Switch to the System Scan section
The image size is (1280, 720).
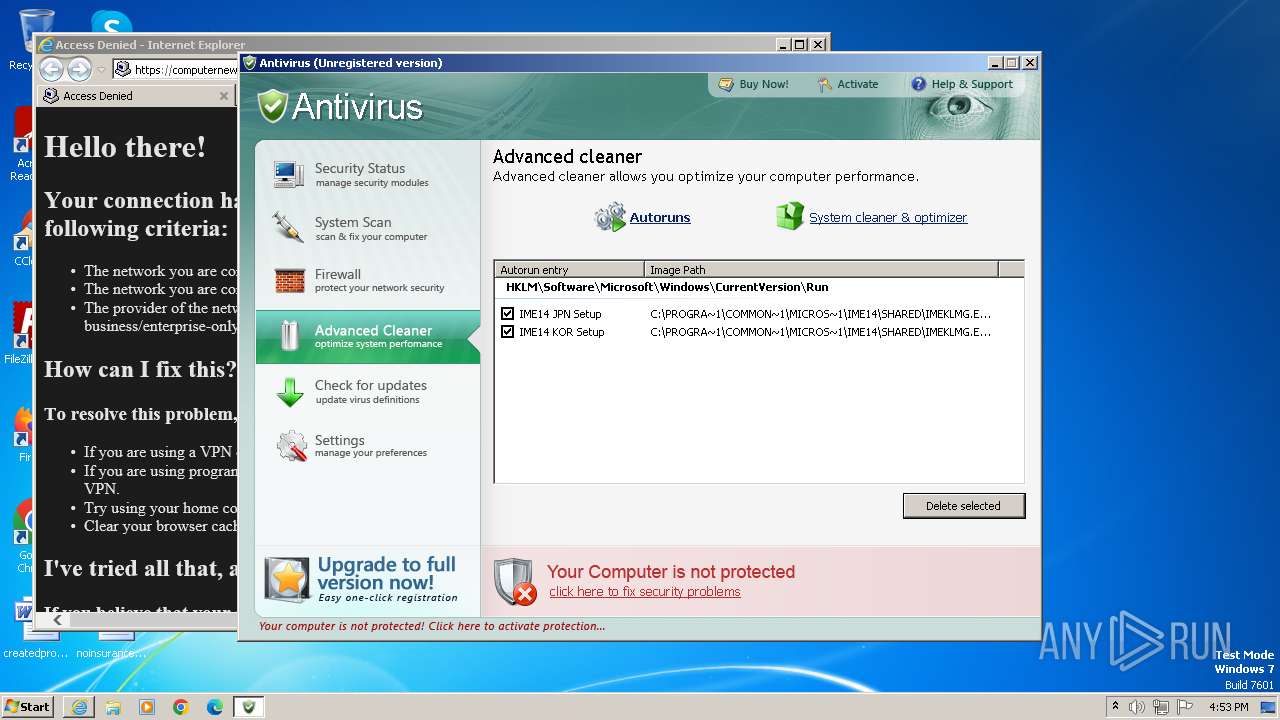370,228
